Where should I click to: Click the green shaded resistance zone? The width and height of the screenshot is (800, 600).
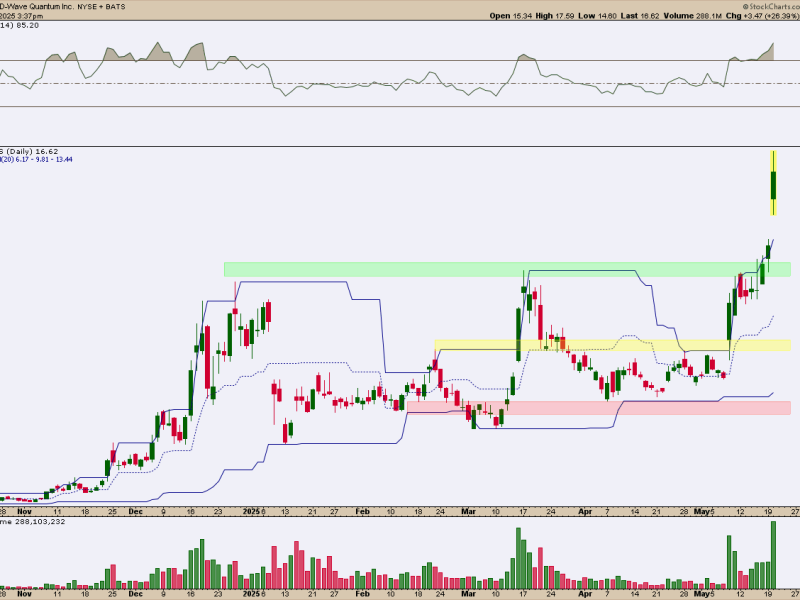point(507,269)
